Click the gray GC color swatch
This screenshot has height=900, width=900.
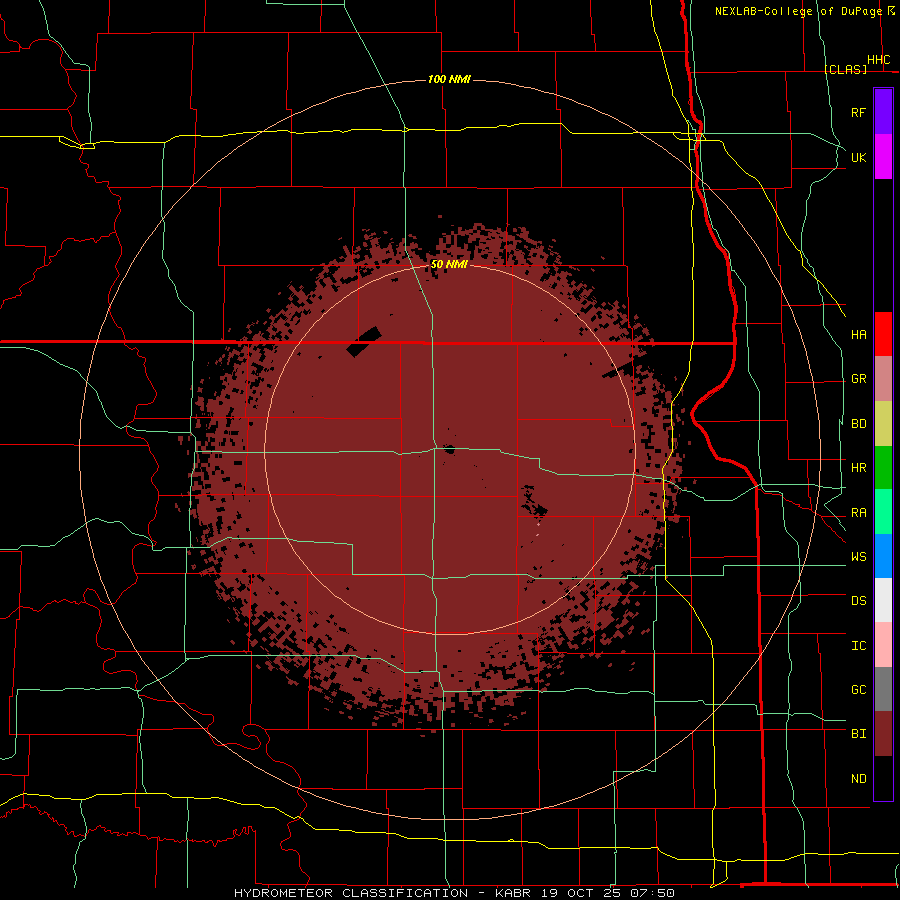tap(883, 689)
